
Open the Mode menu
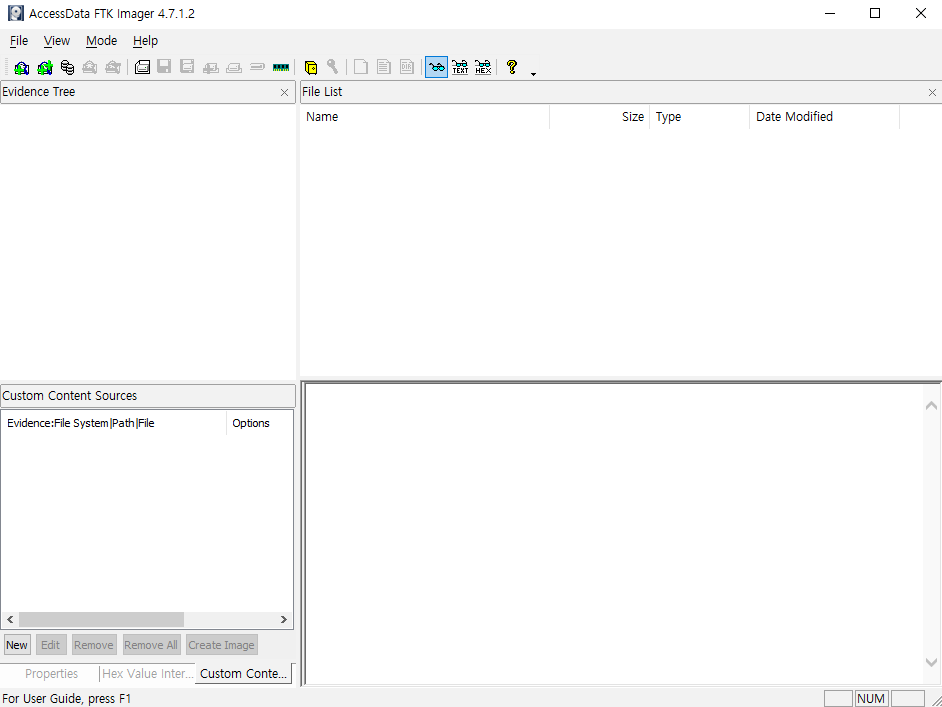[102, 41]
